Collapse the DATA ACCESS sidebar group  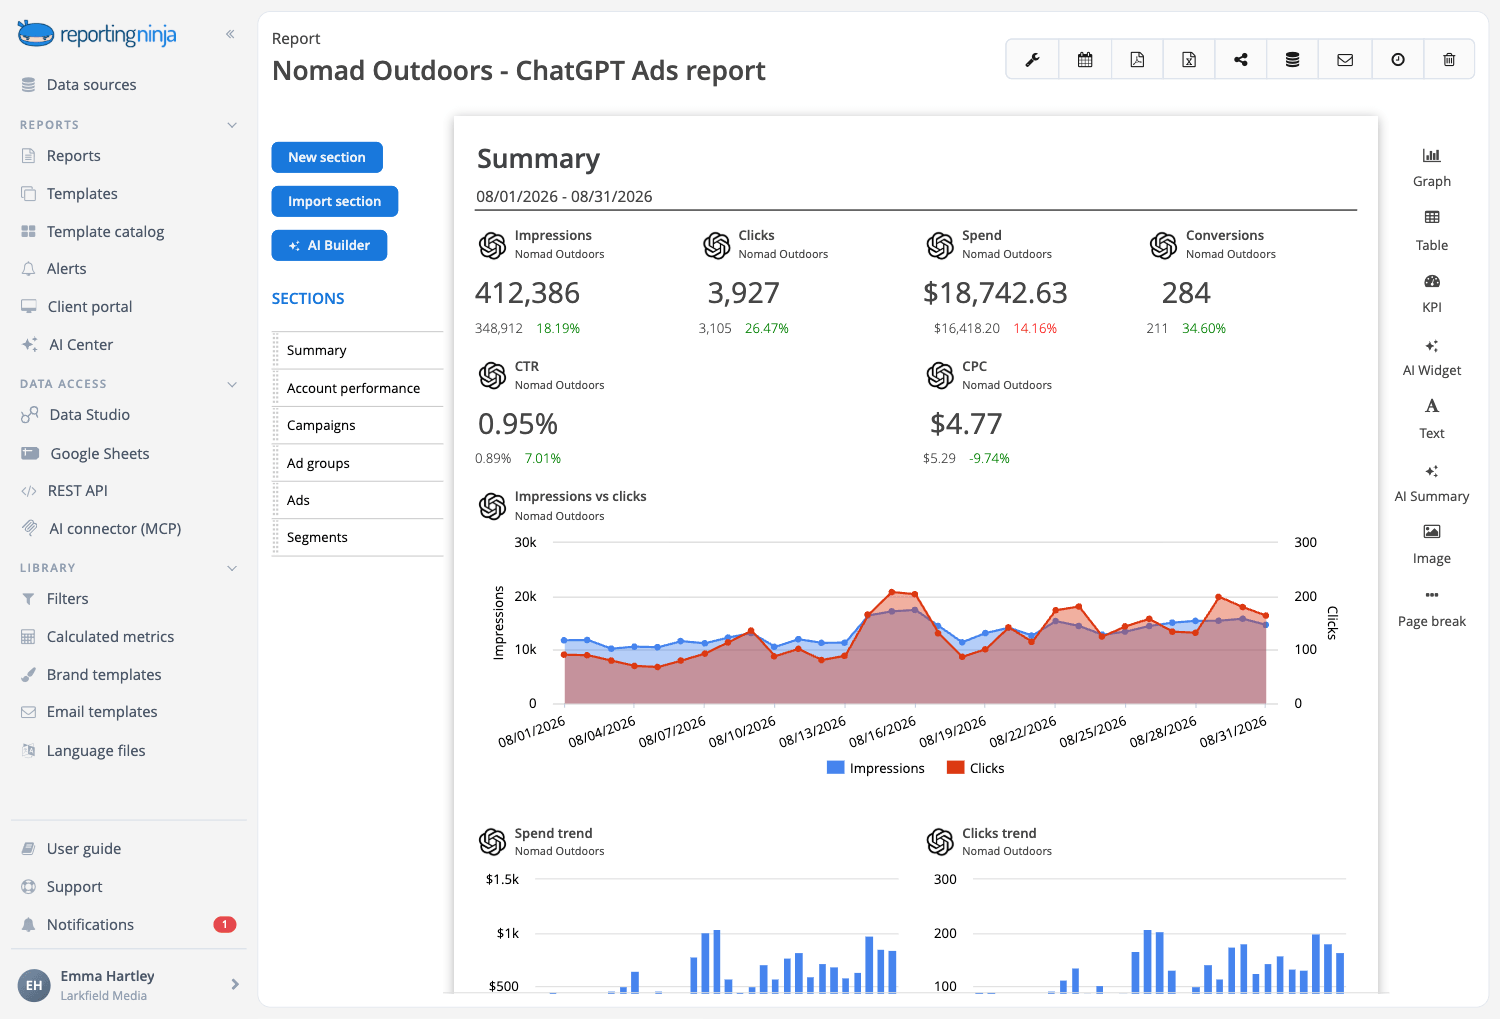[232, 384]
